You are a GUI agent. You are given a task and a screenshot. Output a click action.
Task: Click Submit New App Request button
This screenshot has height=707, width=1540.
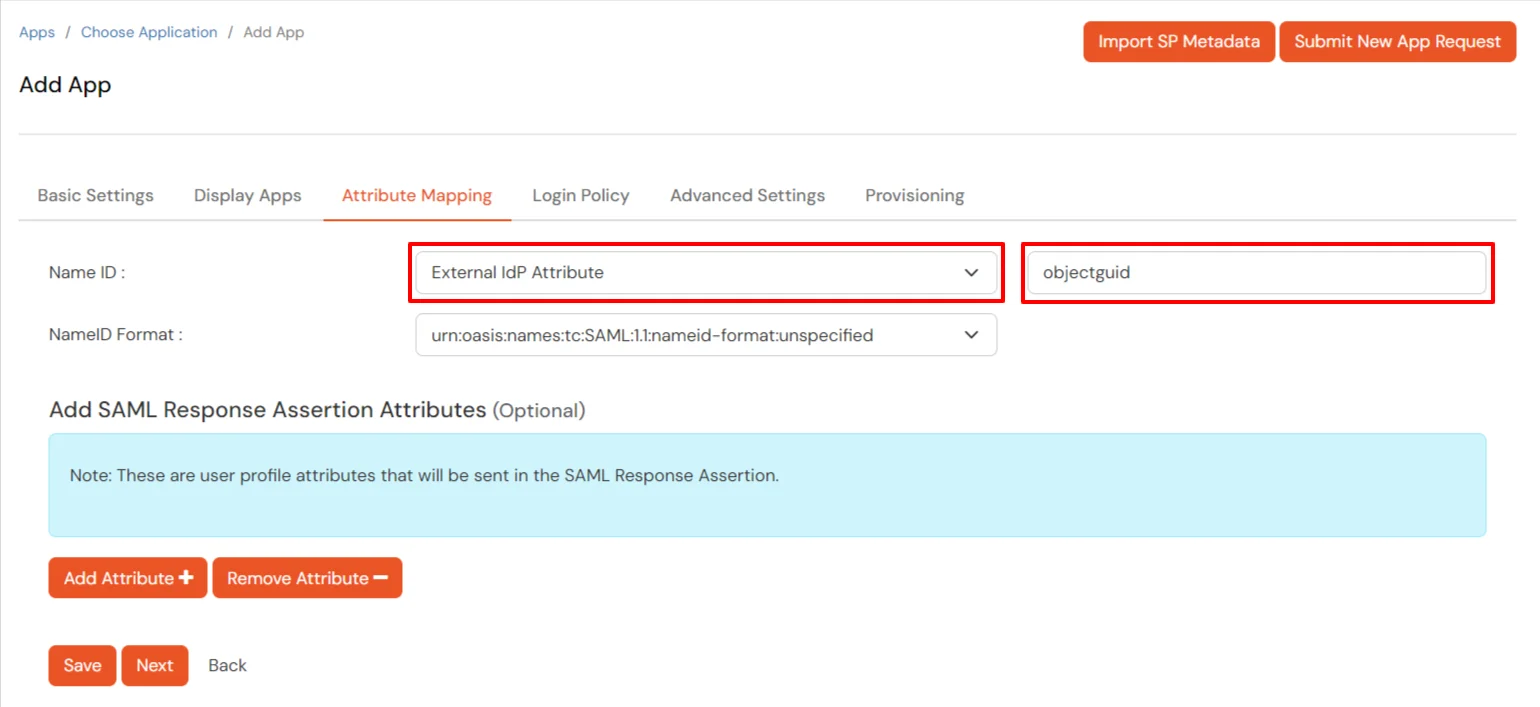(x=1398, y=42)
